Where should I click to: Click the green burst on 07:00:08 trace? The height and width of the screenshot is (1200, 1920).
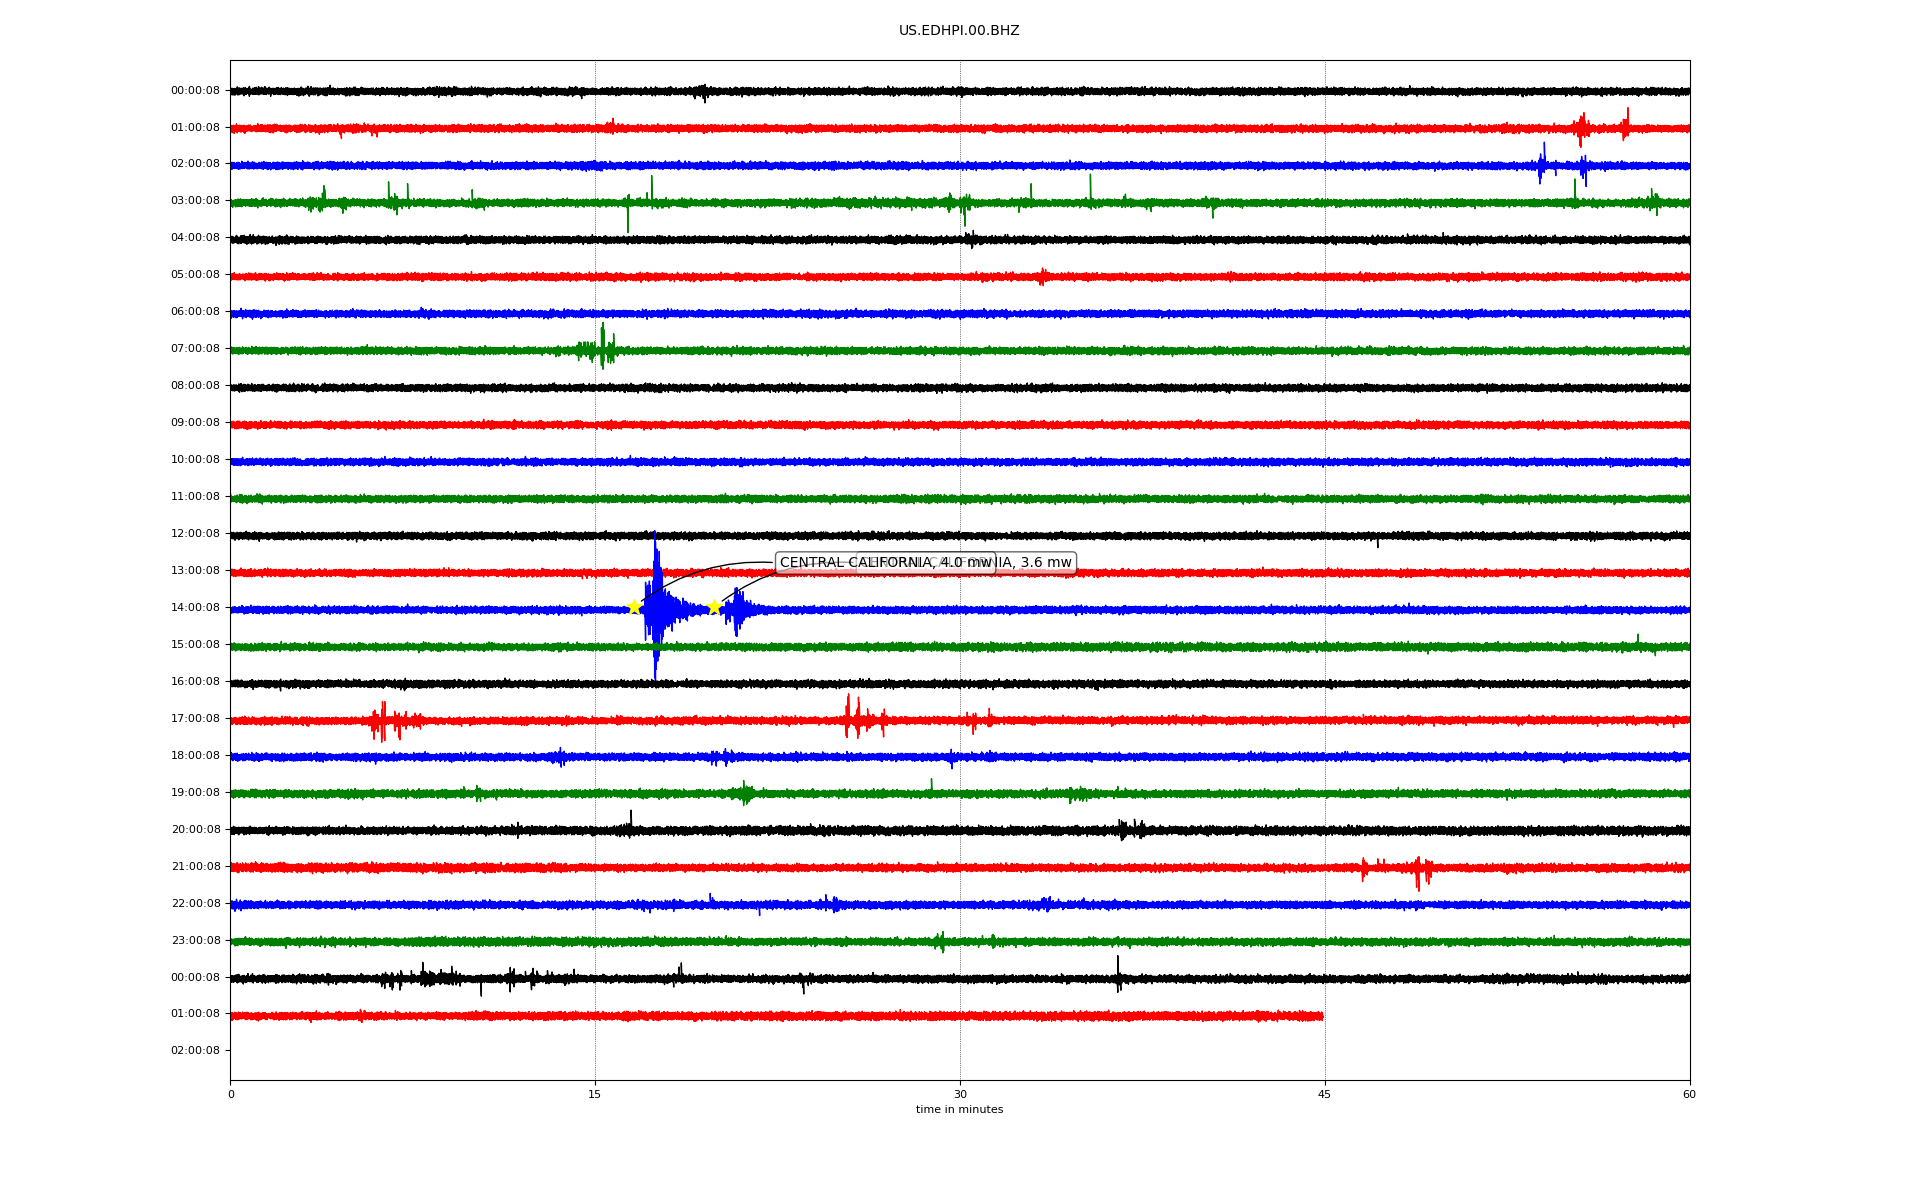602,348
